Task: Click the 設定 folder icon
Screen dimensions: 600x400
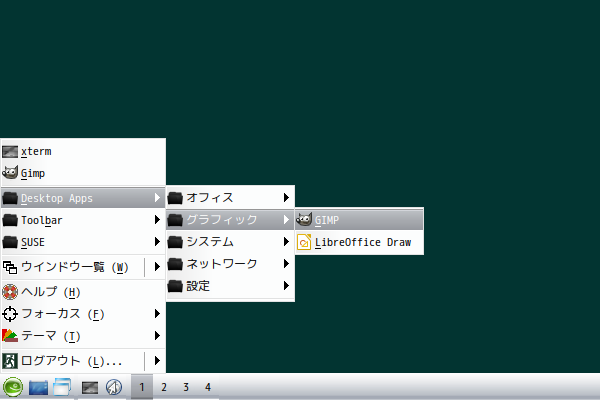Action: 175,286
